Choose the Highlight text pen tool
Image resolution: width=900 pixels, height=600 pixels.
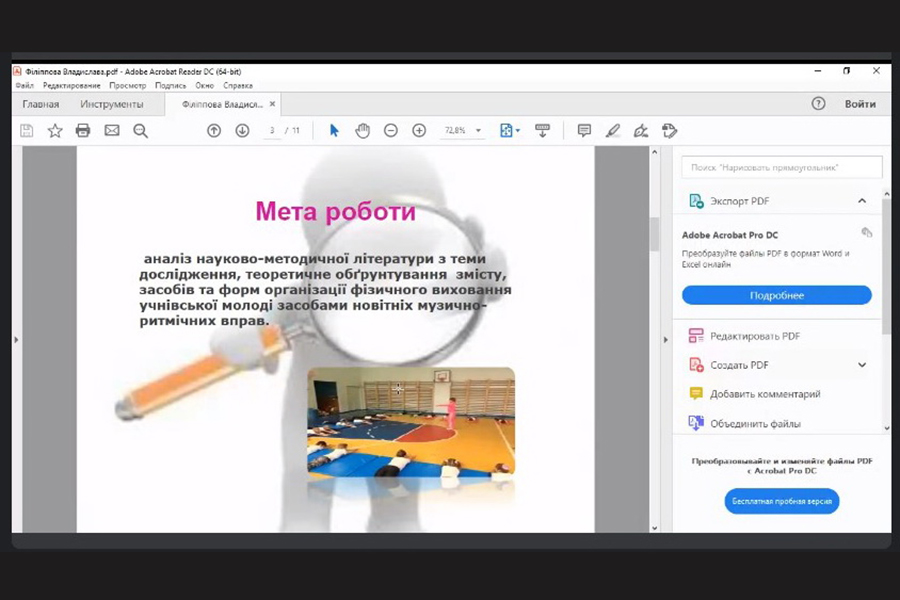(x=613, y=131)
